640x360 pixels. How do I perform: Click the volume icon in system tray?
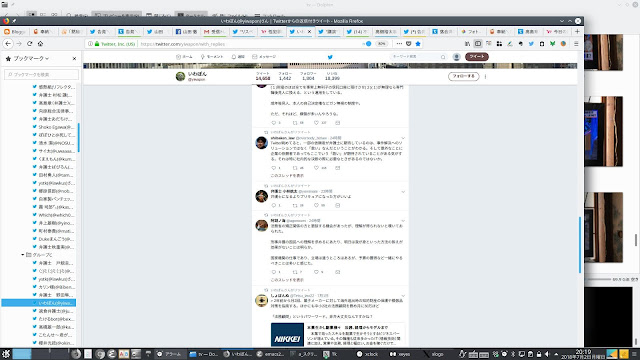point(547,354)
